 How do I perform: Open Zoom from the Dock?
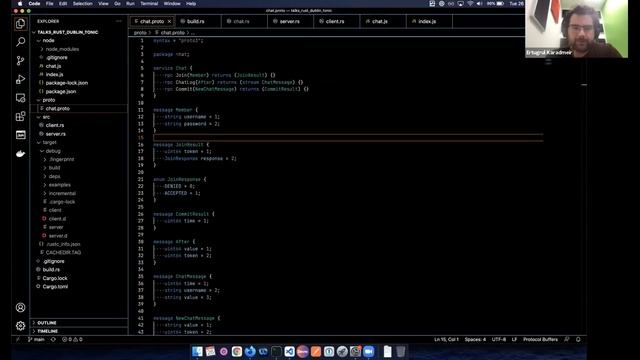coord(369,351)
